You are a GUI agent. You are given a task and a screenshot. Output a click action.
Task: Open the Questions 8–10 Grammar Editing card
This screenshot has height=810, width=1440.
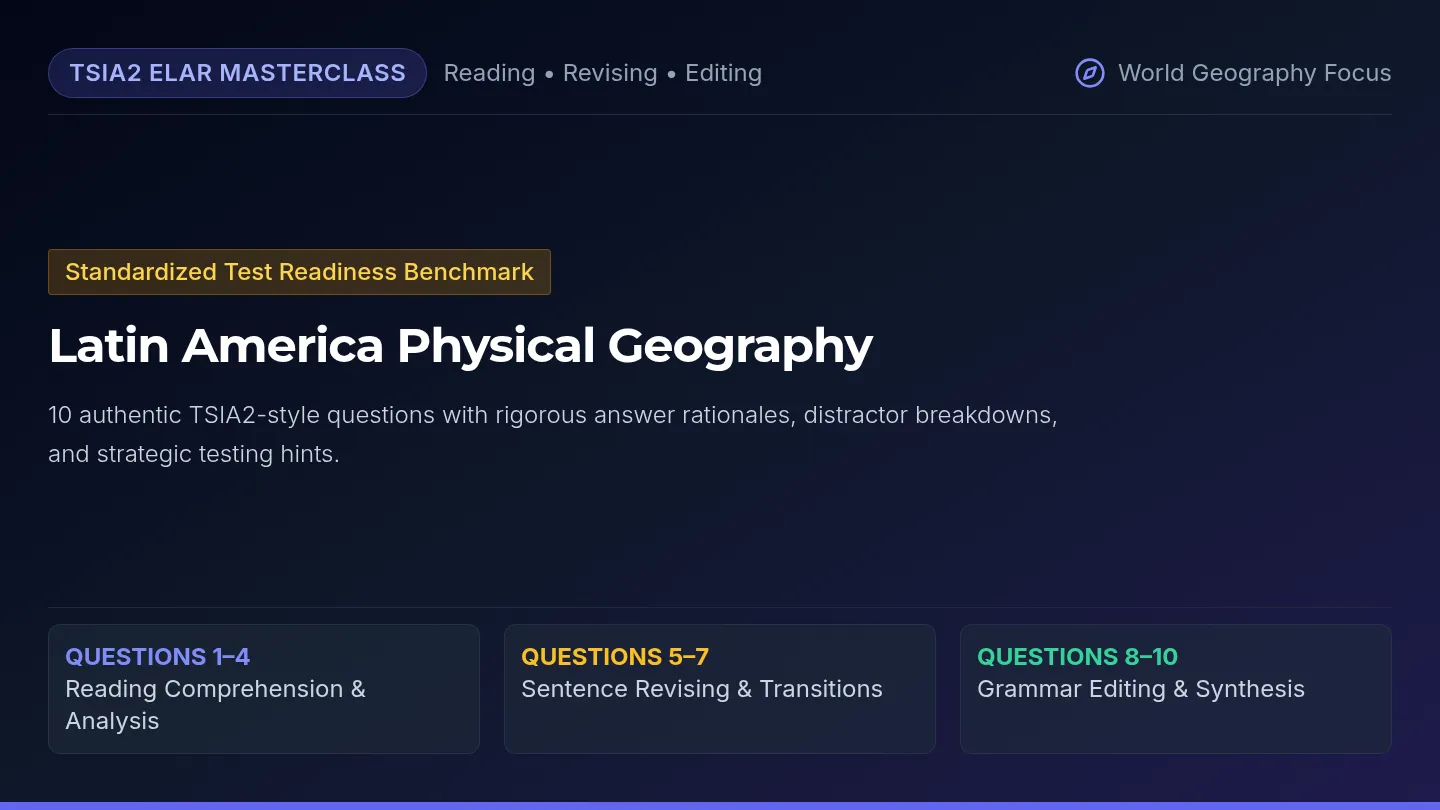1176,689
